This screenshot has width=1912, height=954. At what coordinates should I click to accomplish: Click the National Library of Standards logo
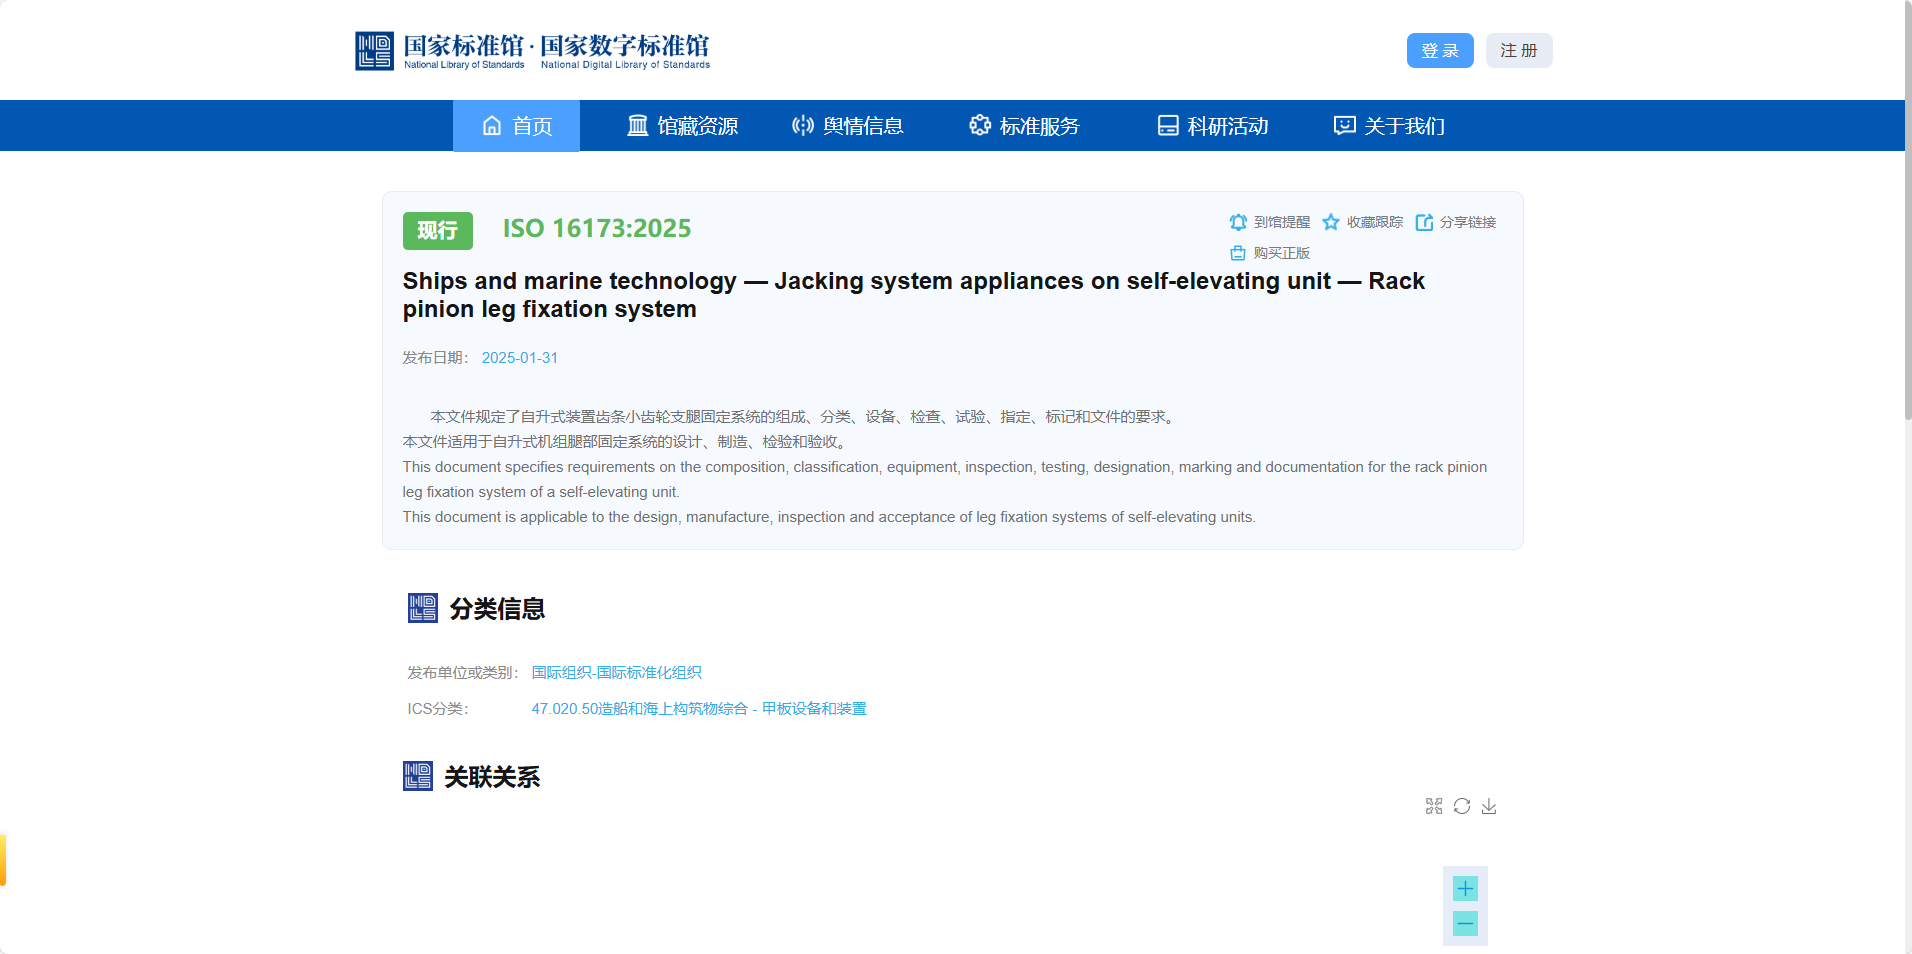coord(532,51)
